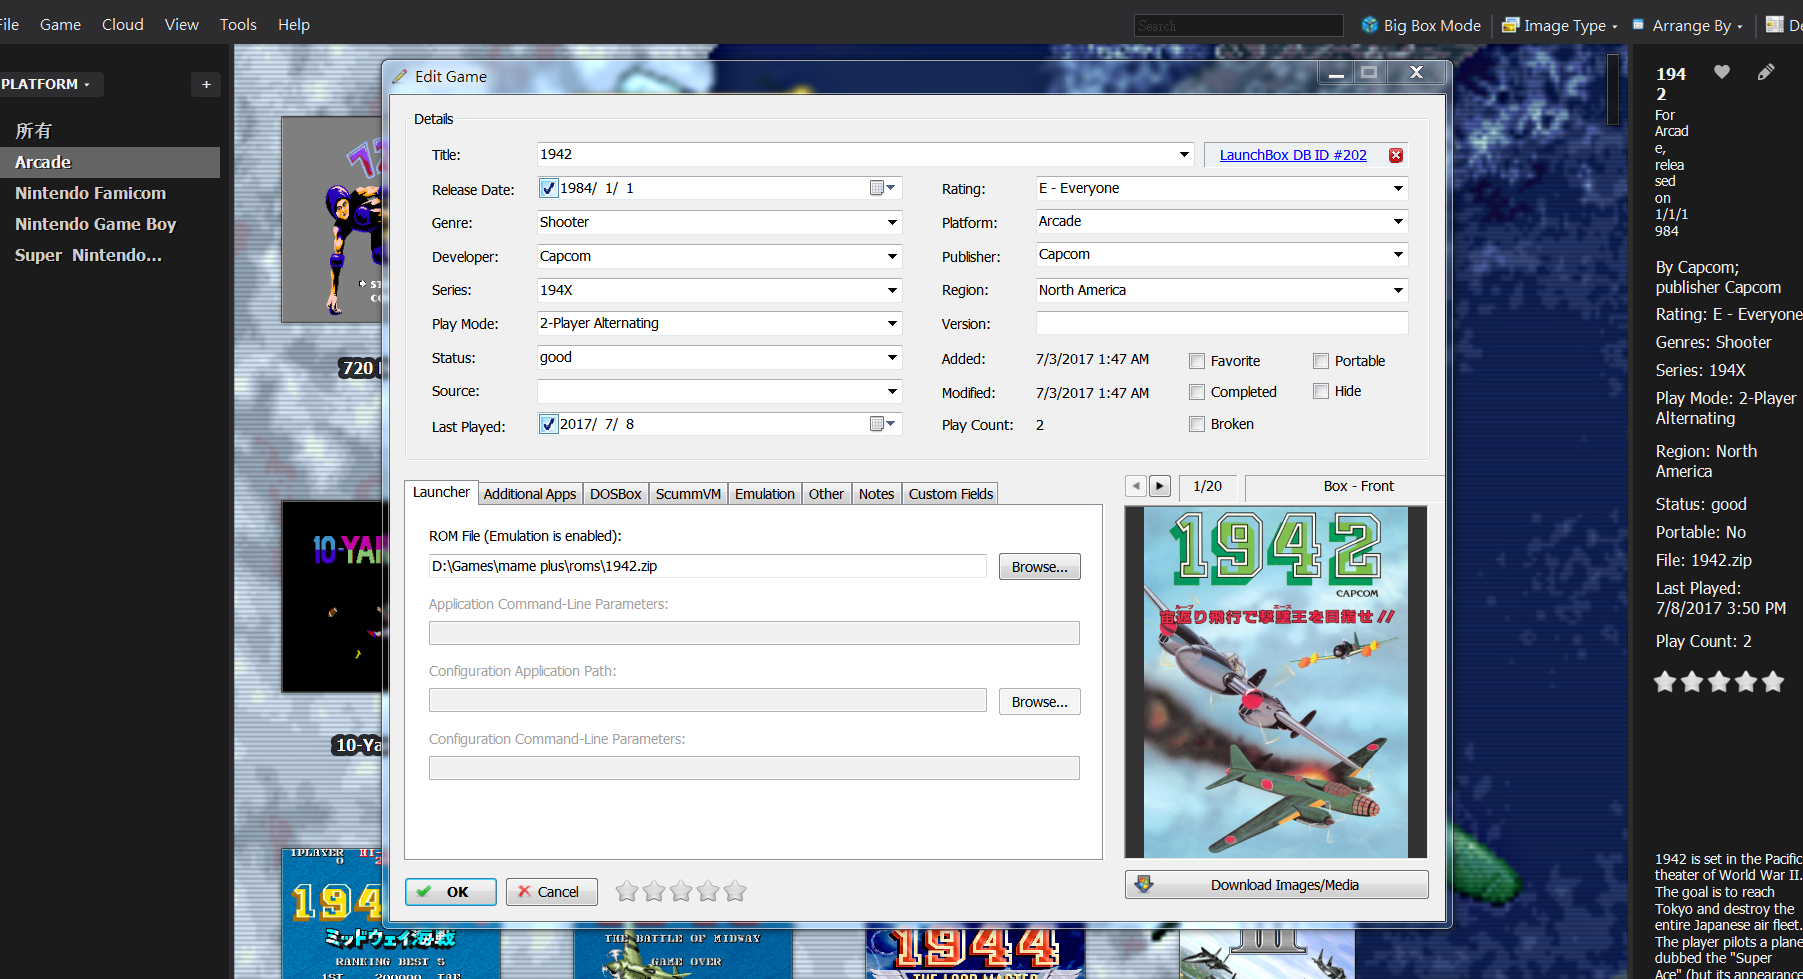The image size is (1803, 979).
Task: Click the Cancel button
Action: [551, 892]
